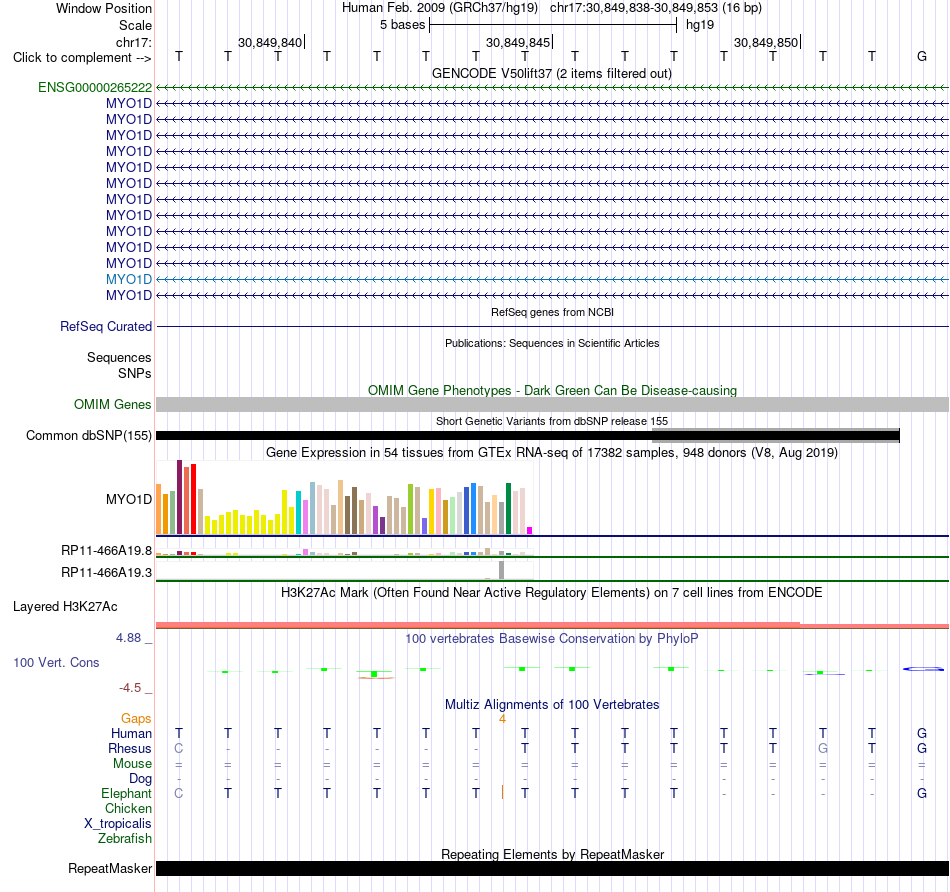This screenshot has width=950, height=892.
Task: Select the light-blue highlighted MYO1D transcript label
Action: click(128, 279)
